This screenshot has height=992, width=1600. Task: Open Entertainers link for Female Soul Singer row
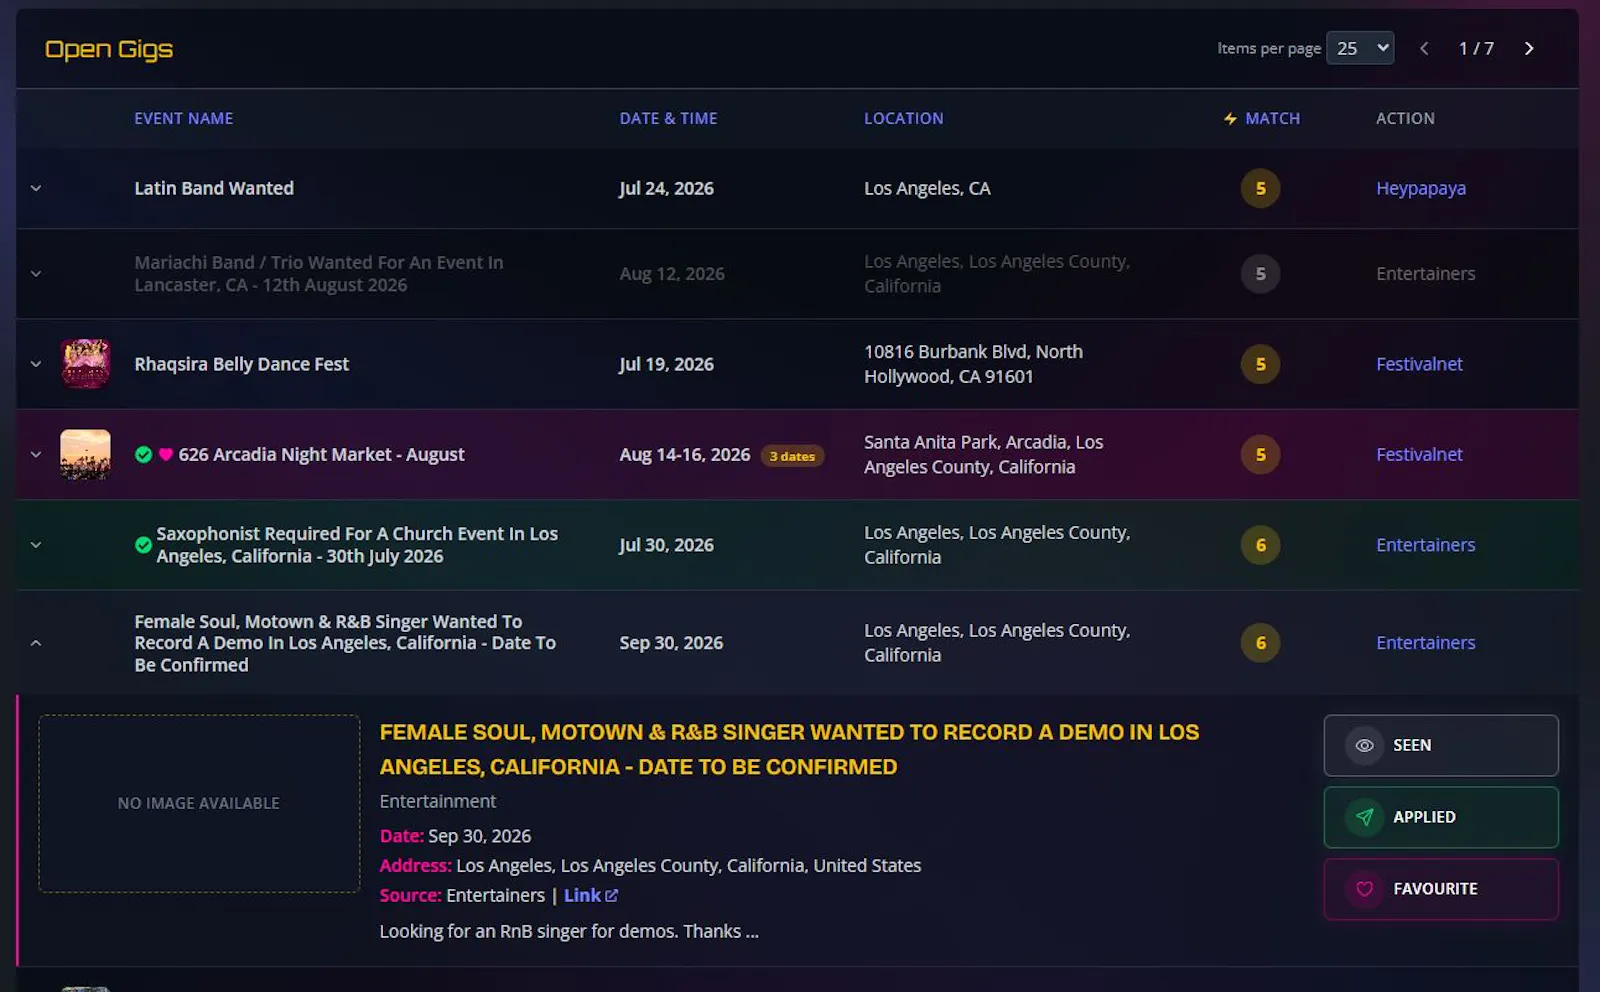click(x=1425, y=643)
